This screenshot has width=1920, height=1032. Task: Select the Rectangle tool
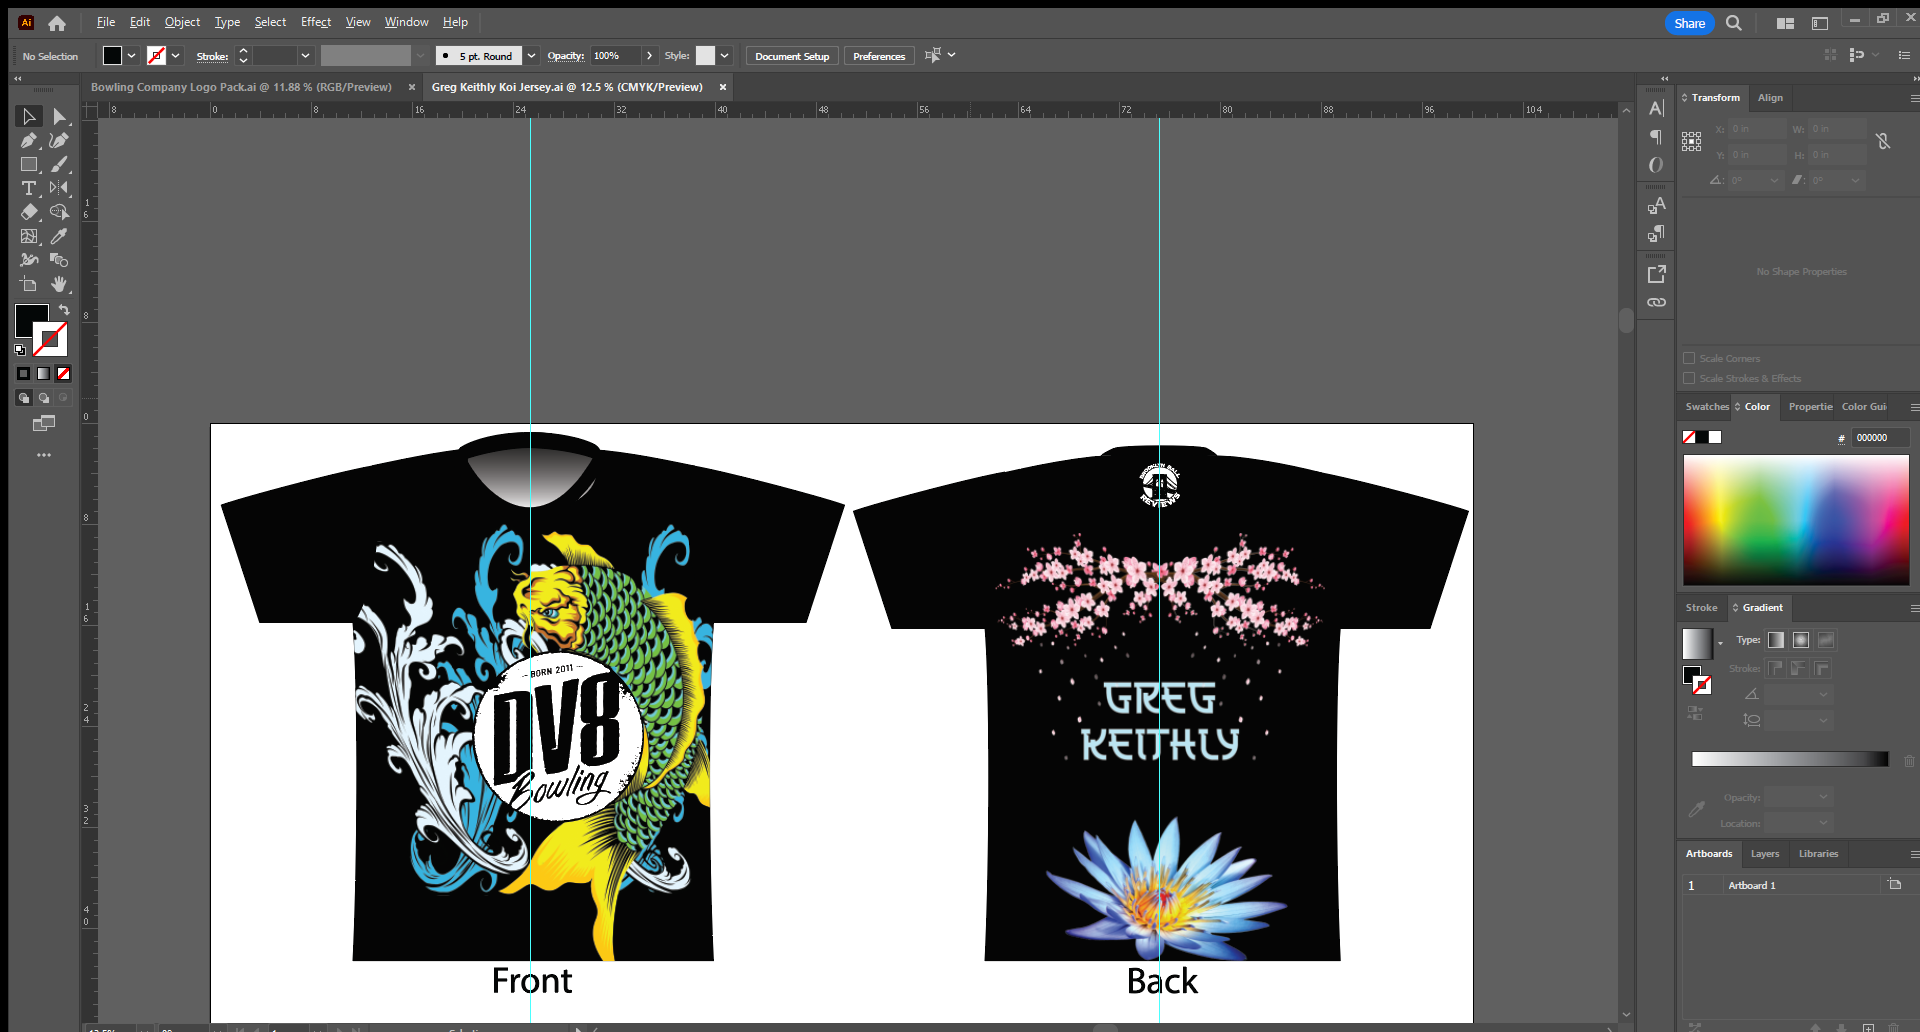[x=29, y=165]
